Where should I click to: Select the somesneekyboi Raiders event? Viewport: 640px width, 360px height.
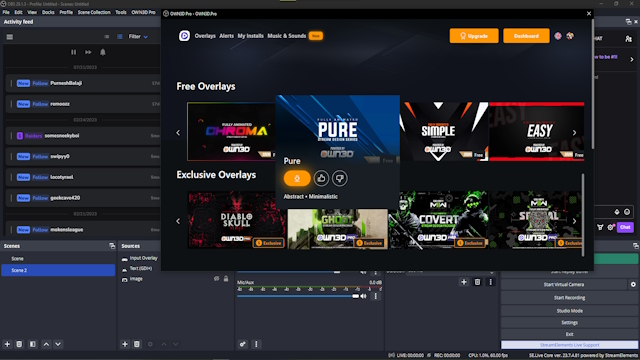tap(83, 136)
